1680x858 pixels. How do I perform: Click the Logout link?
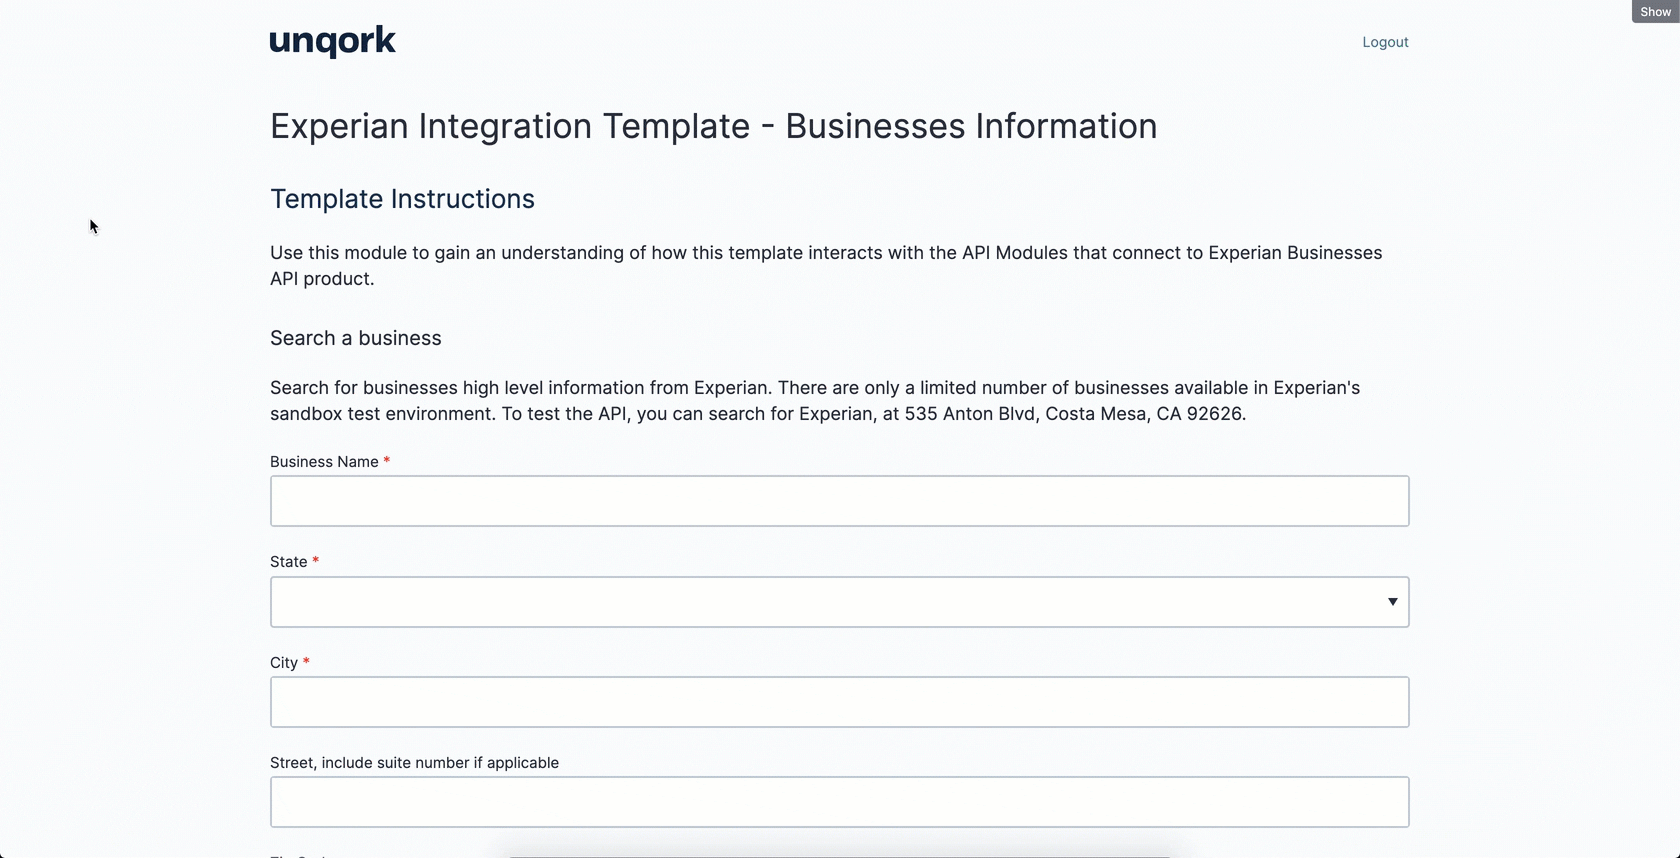pos(1385,42)
